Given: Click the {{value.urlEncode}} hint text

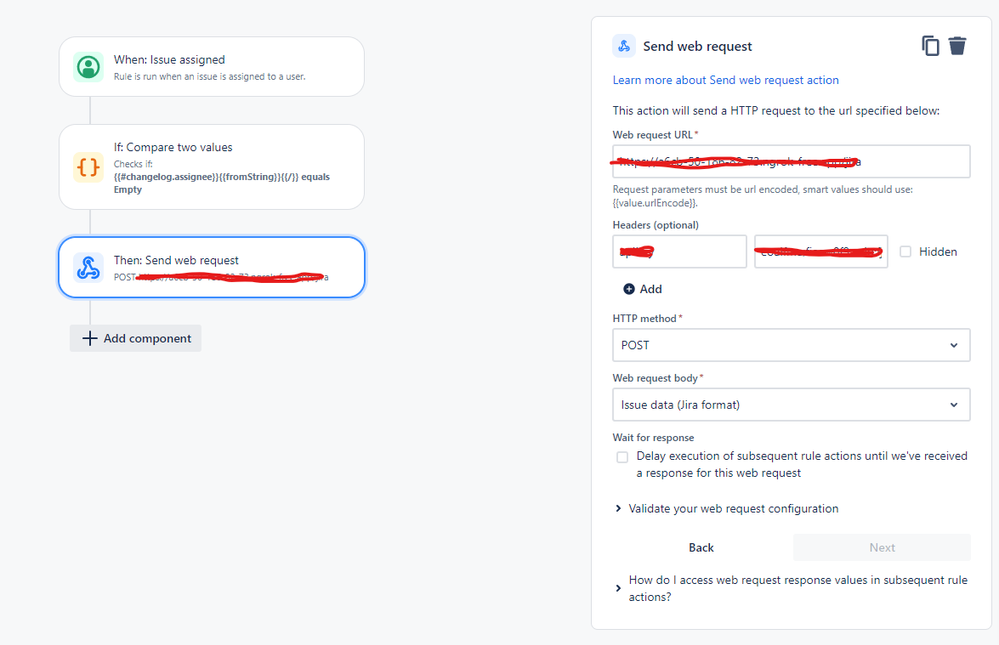Looking at the screenshot, I should point(655,203).
